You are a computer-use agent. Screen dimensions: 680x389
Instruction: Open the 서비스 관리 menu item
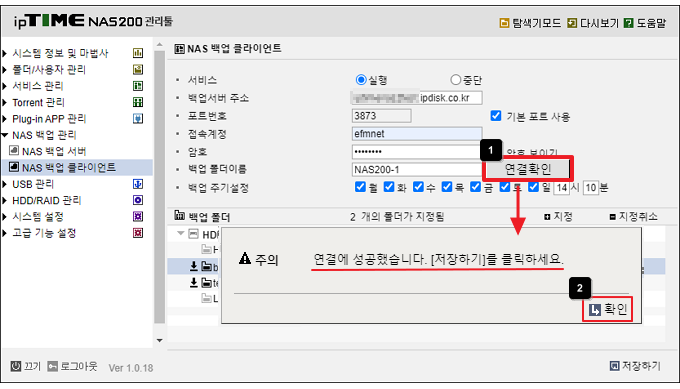point(38,86)
